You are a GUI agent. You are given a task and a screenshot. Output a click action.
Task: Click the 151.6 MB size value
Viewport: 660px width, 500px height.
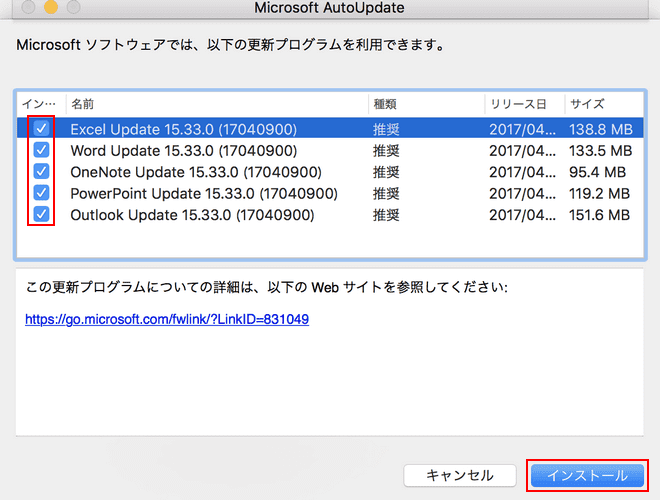599,215
